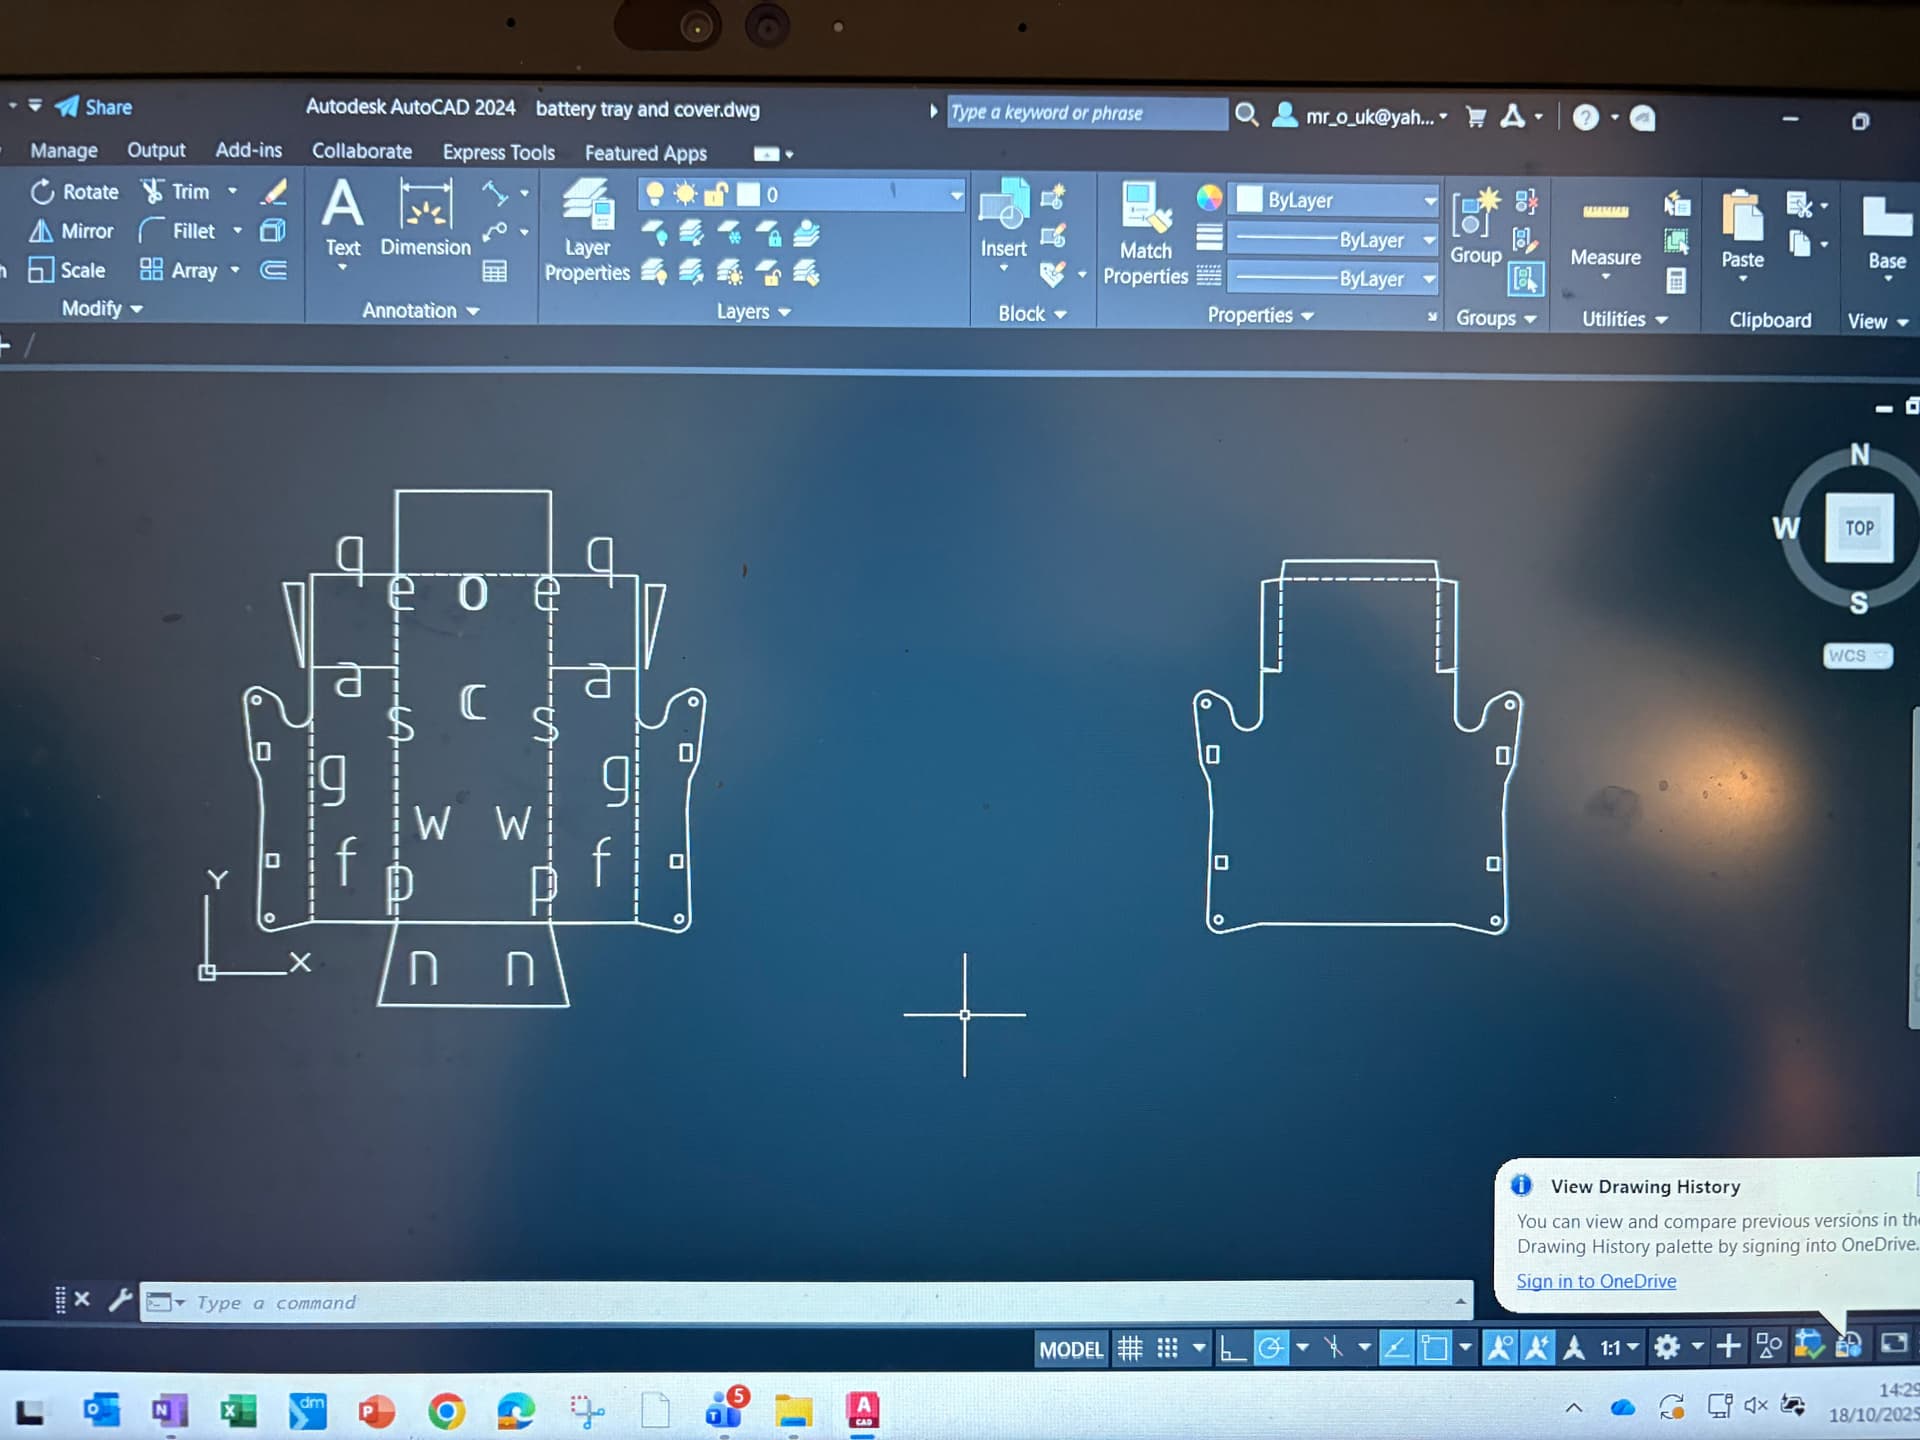The width and height of the screenshot is (1920, 1440).
Task: Toggle grid display in status bar
Action: [1130, 1348]
